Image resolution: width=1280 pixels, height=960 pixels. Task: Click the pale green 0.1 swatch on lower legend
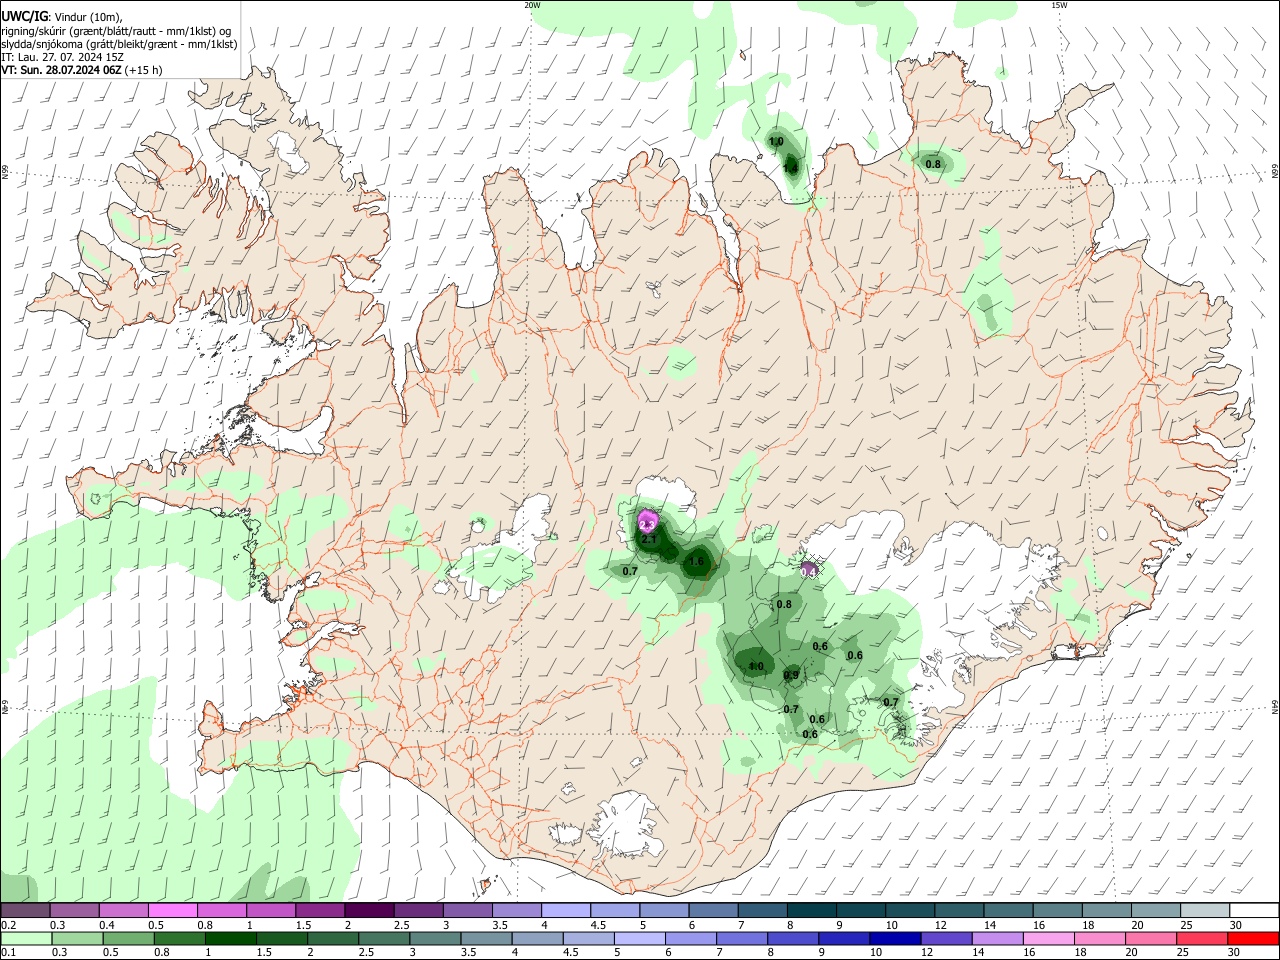point(27,938)
